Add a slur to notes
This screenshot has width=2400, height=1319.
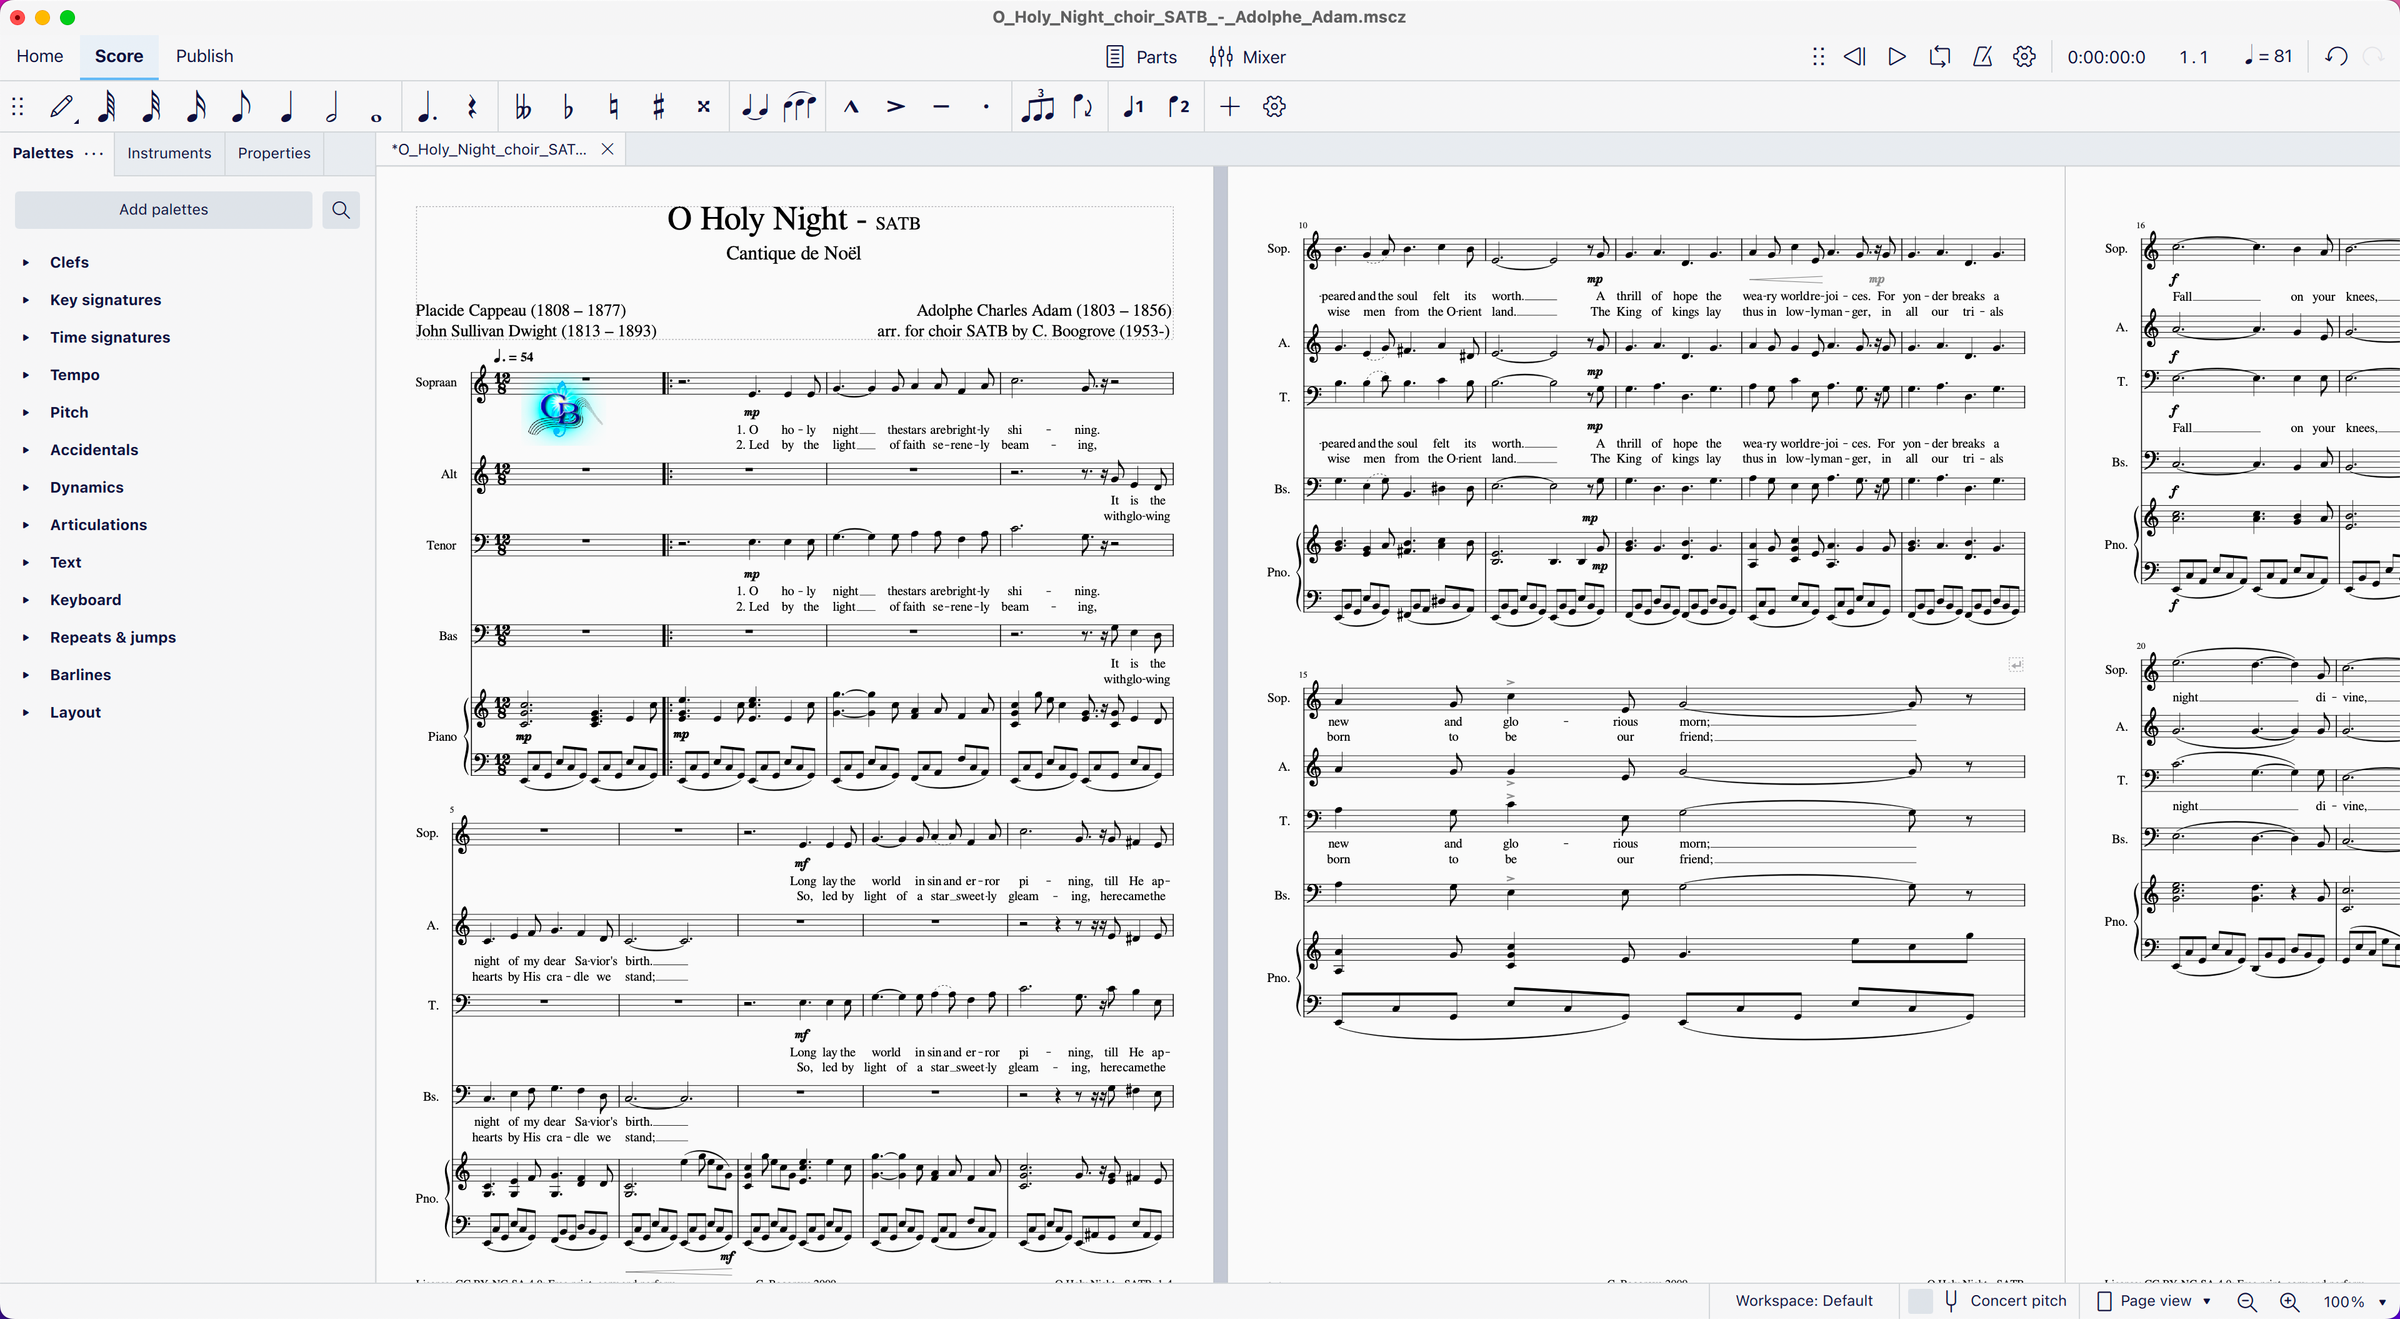tap(799, 106)
